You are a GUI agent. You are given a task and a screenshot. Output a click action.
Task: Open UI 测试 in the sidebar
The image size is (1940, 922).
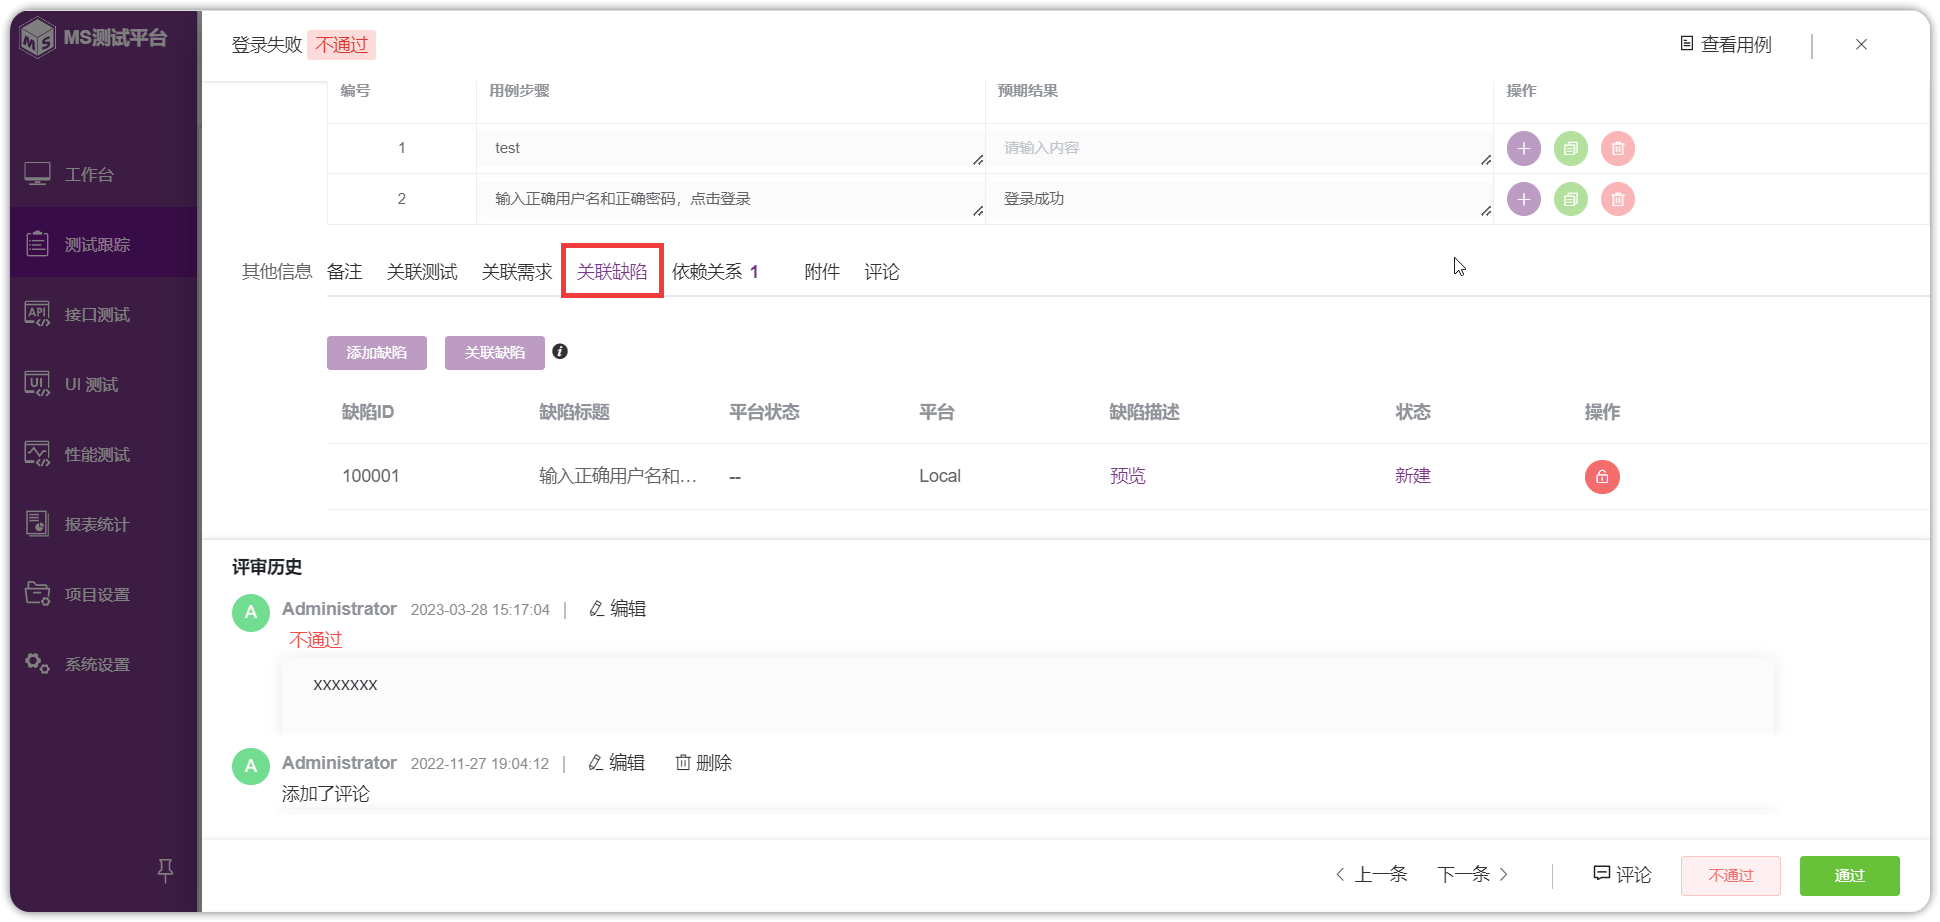pos(104,384)
